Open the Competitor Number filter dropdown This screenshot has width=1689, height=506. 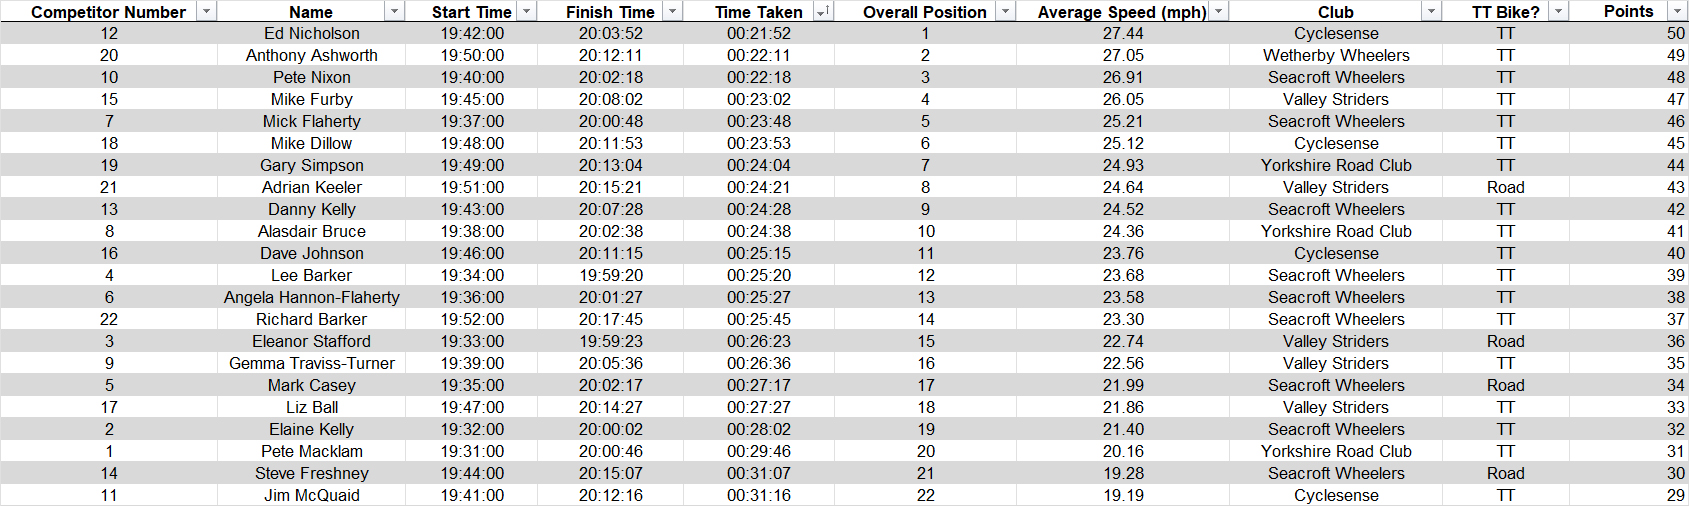point(206,12)
